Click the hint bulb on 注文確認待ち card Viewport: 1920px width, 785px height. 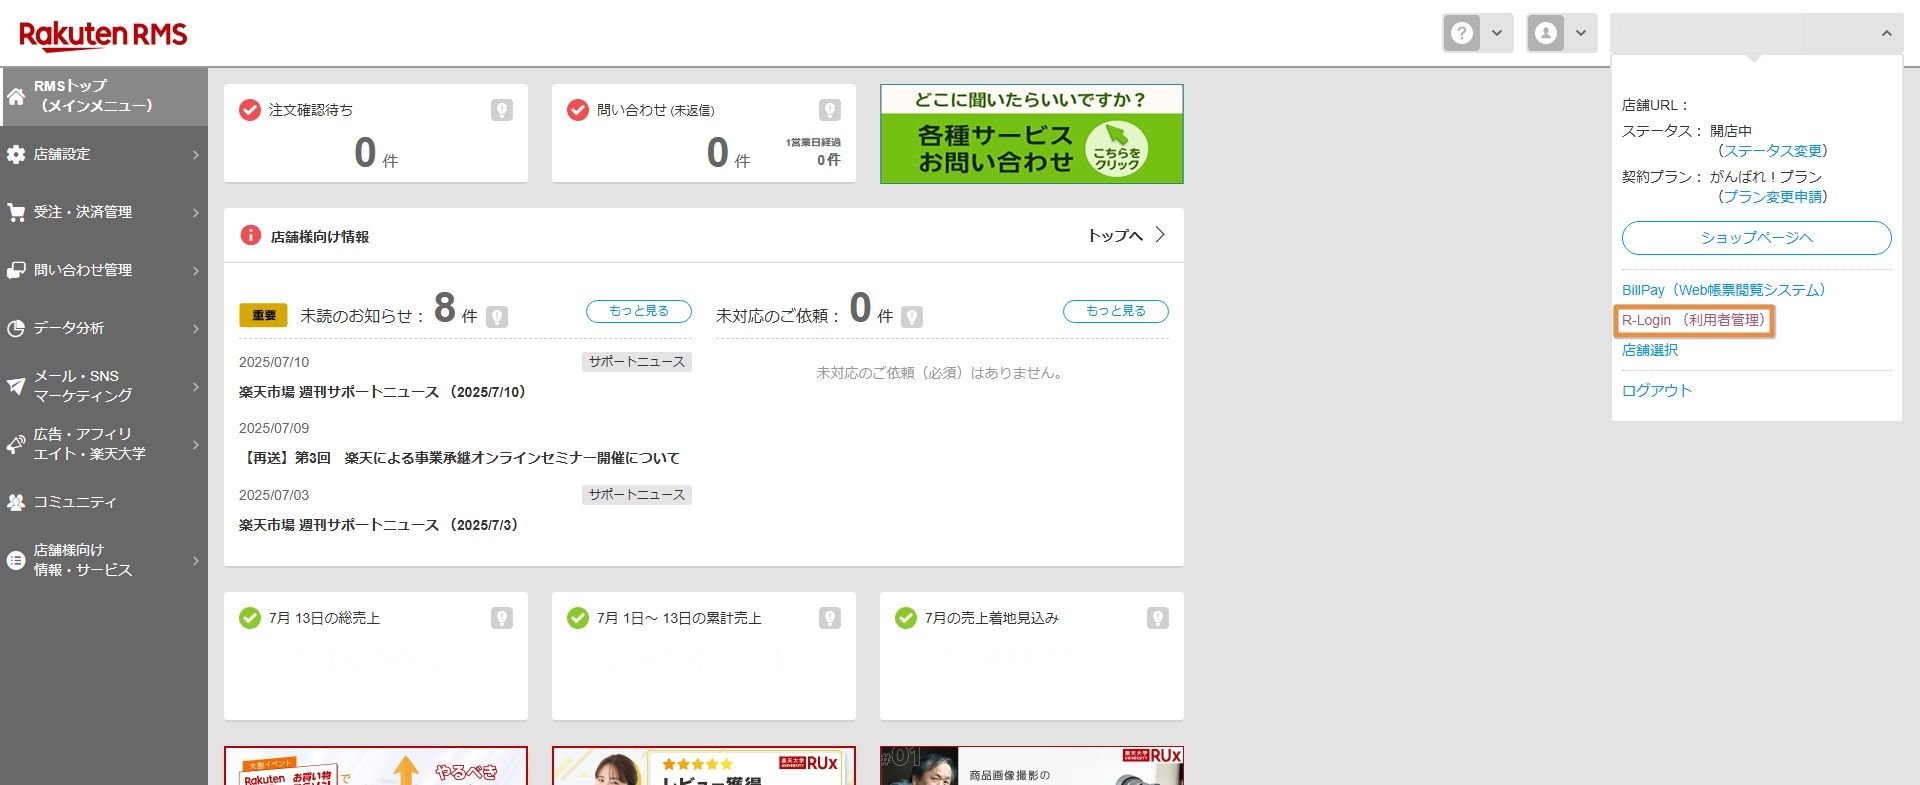tap(502, 110)
